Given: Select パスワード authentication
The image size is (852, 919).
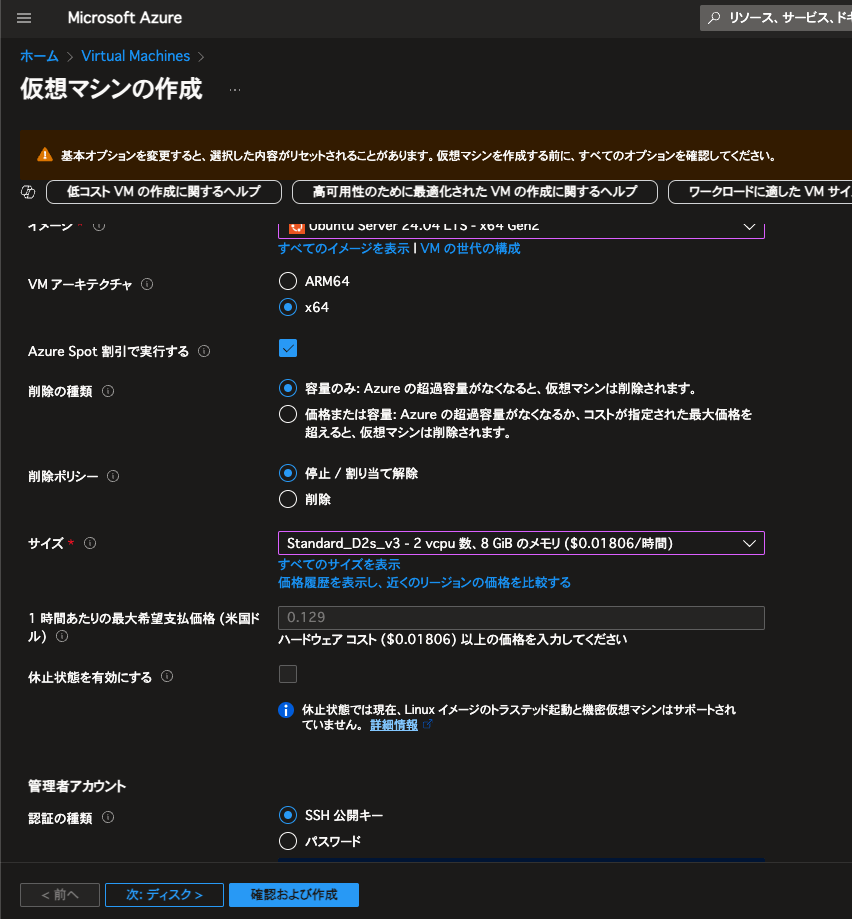Looking at the screenshot, I should (x=288, y=841).
